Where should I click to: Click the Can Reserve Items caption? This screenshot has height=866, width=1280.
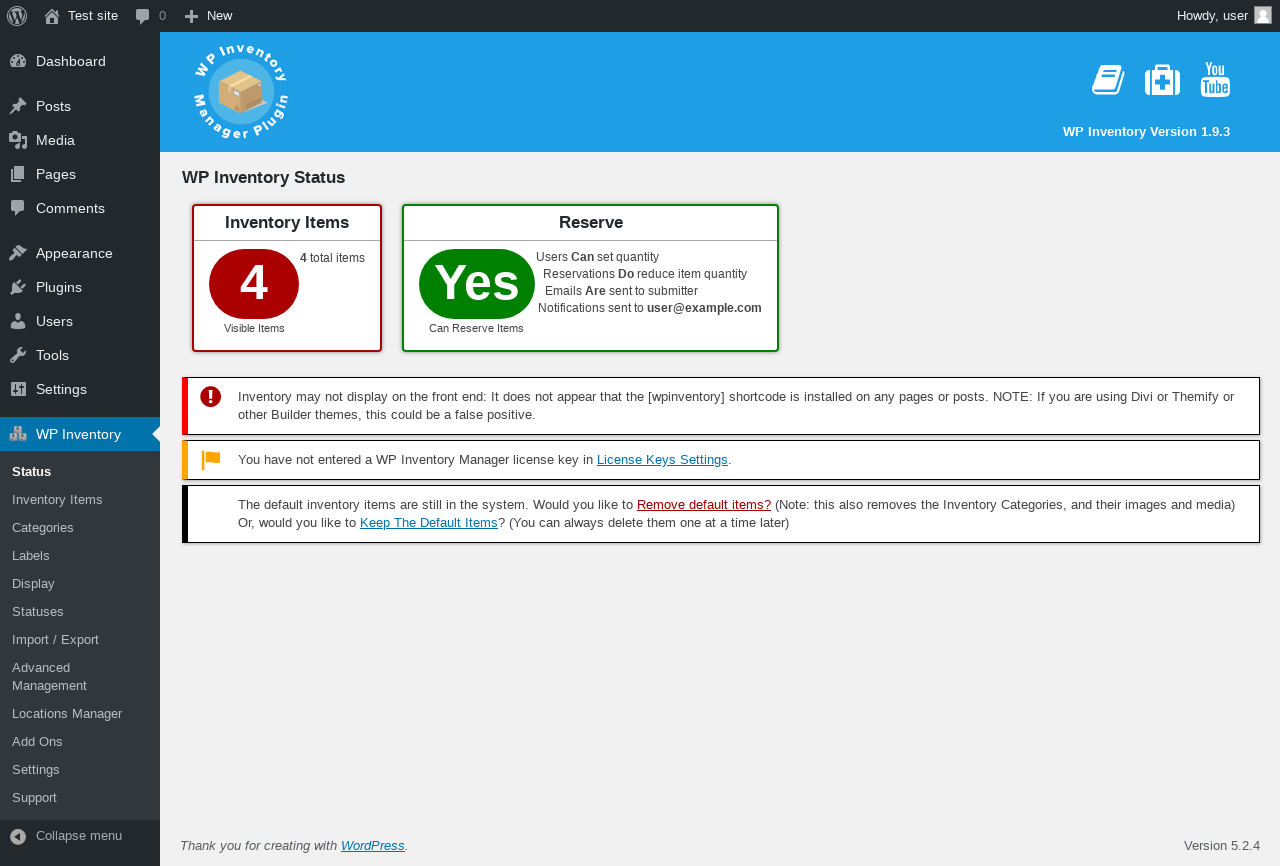click(x=476, y=328)
